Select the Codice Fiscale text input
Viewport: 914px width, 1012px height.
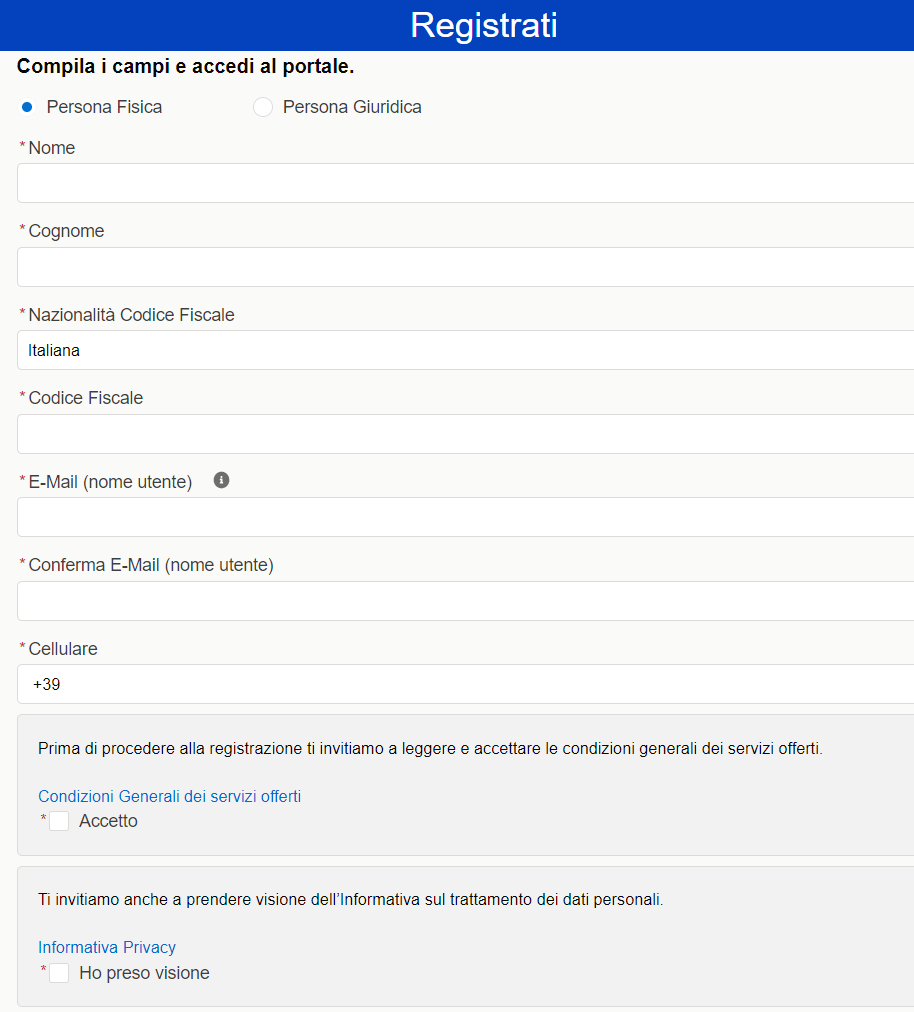click(465, 434)
